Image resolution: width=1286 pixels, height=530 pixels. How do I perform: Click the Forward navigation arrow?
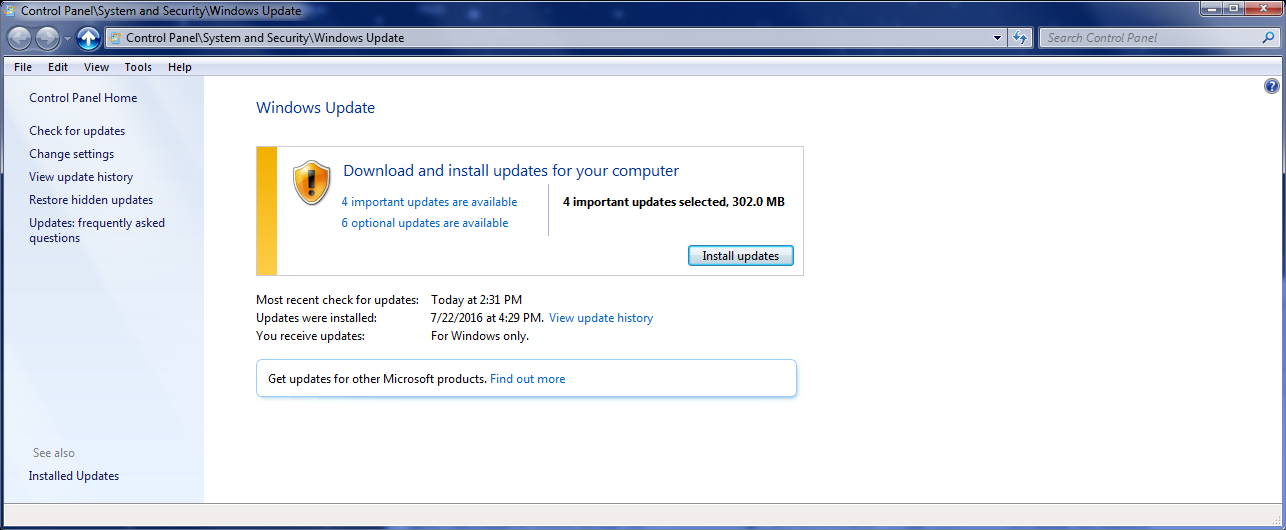tap(47, 38)
